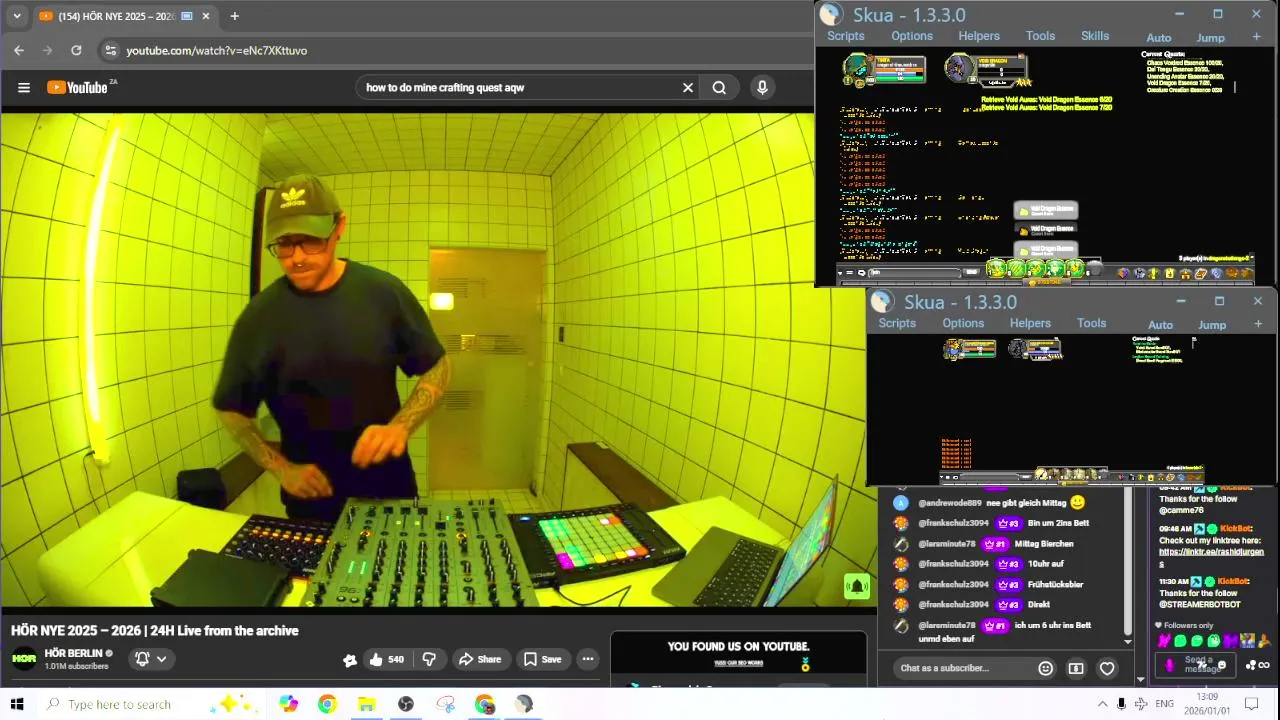Screen dimensions: 1280x720
Task: Open more actions for the video
Action: pos(588,659)
